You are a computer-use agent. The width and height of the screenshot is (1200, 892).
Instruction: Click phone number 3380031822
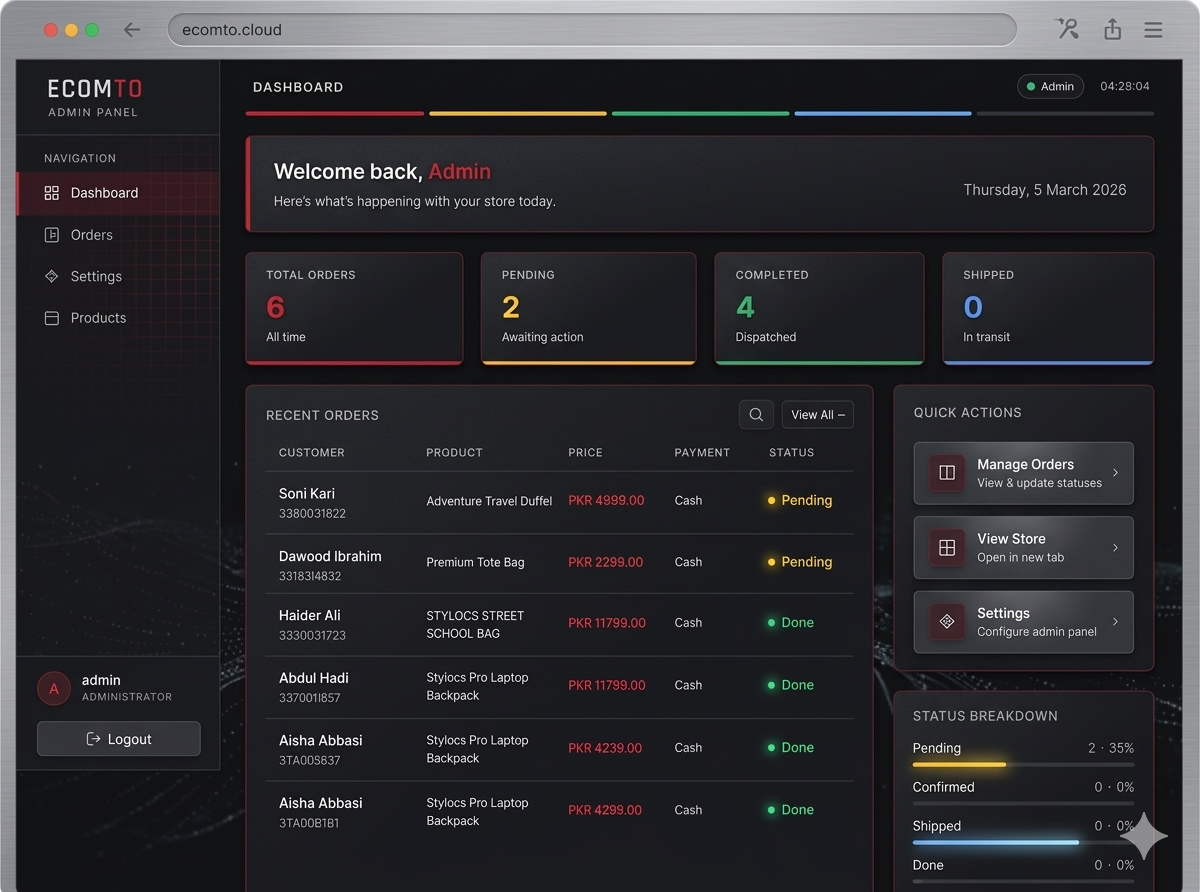click(x=312, y=514)
